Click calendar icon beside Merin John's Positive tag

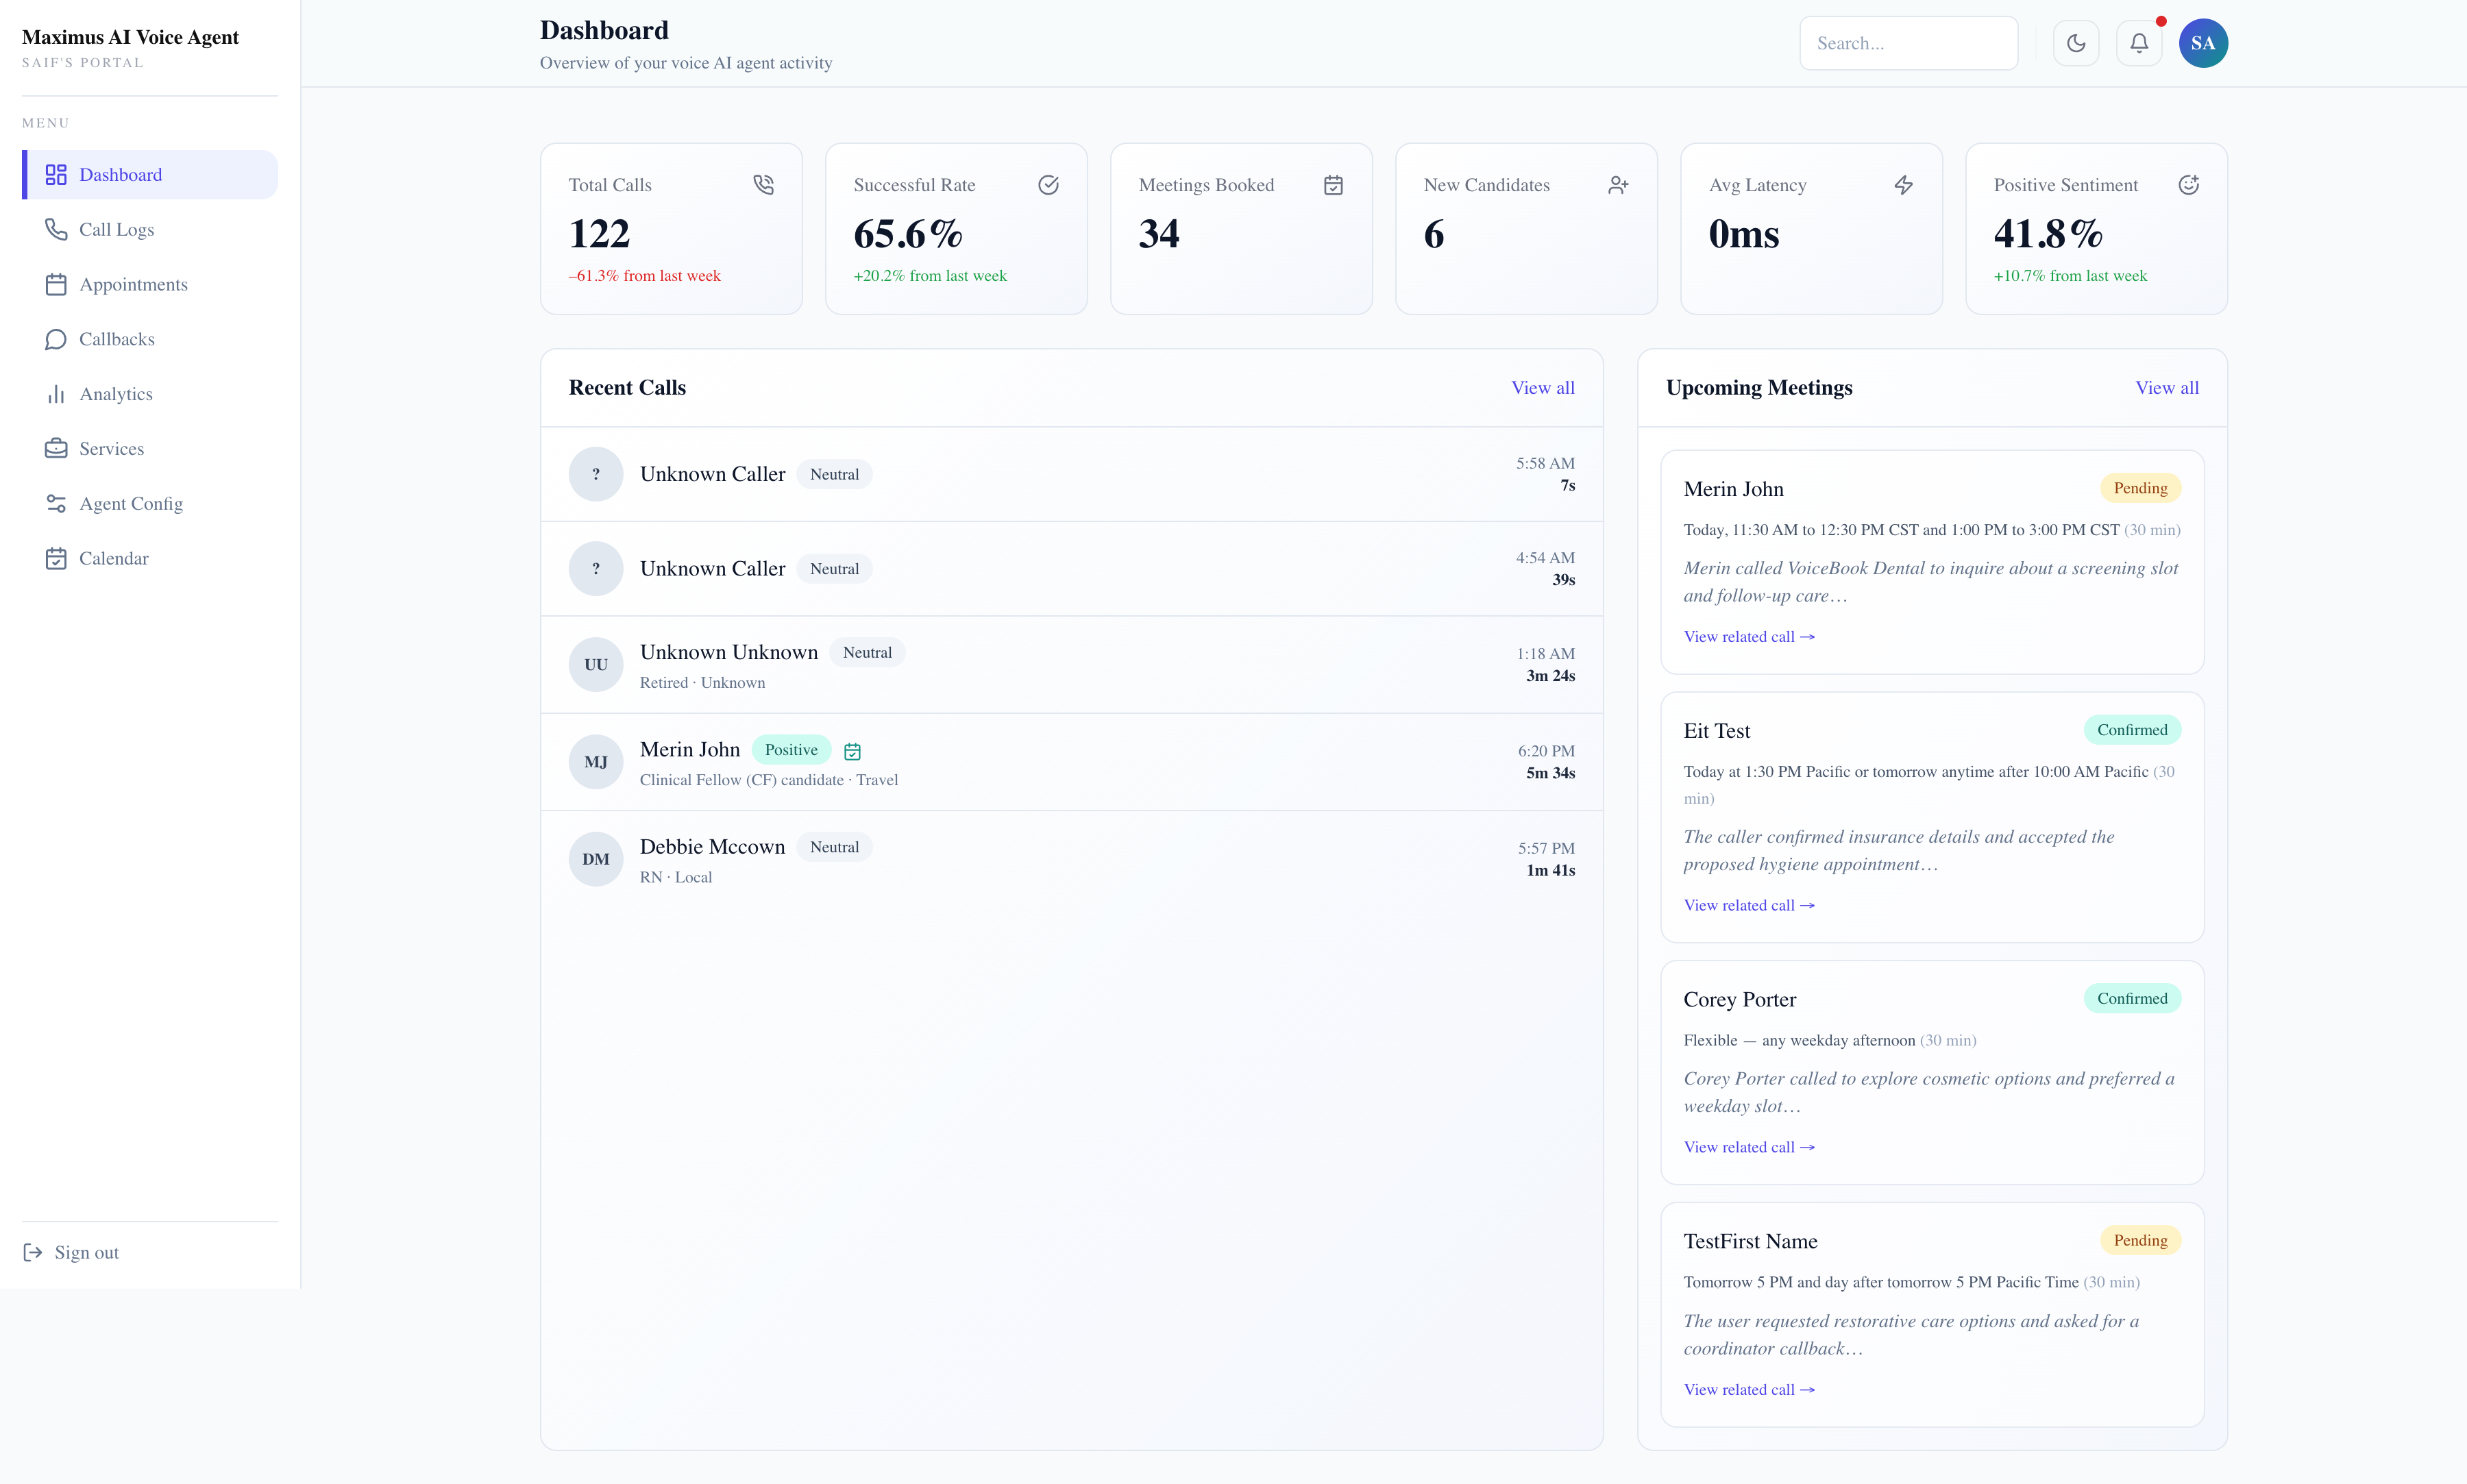tap(852, 751)
